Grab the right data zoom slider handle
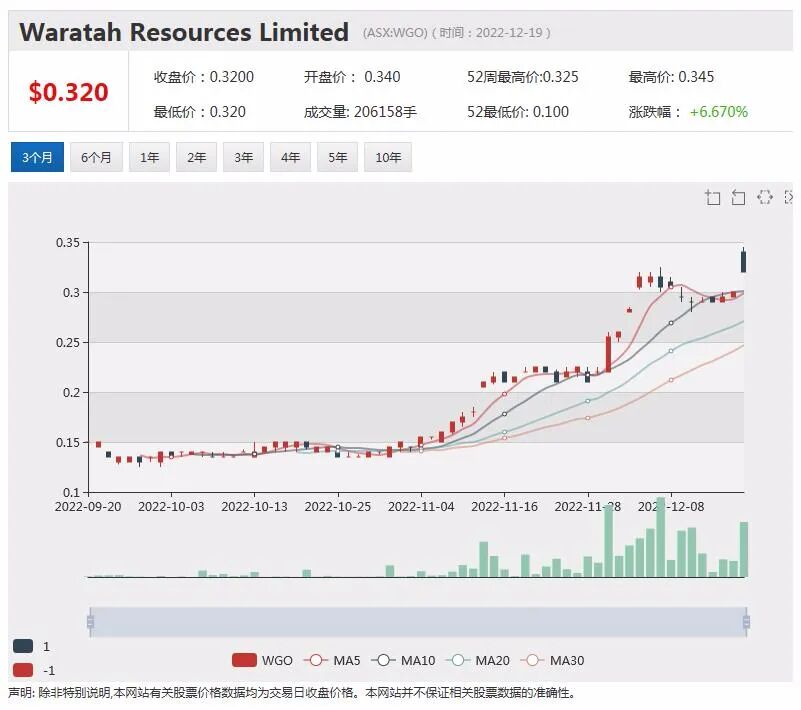Screen dimensions: 801x710 point(746,622)
